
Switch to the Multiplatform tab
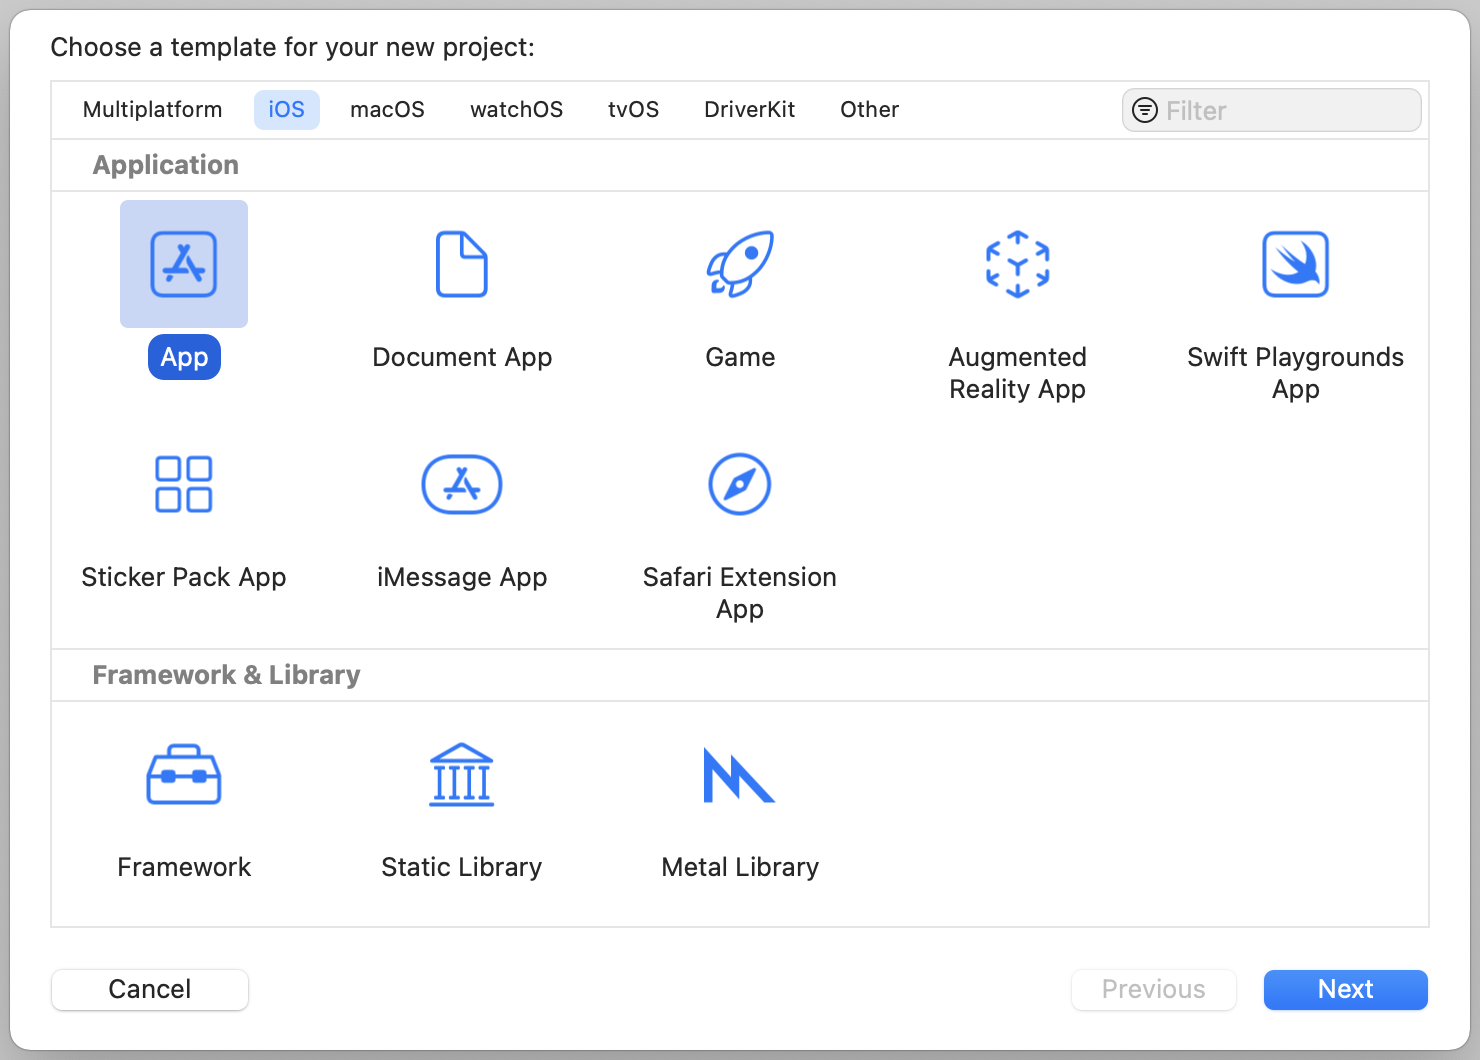pyautogui.click(x=153, y=110)
